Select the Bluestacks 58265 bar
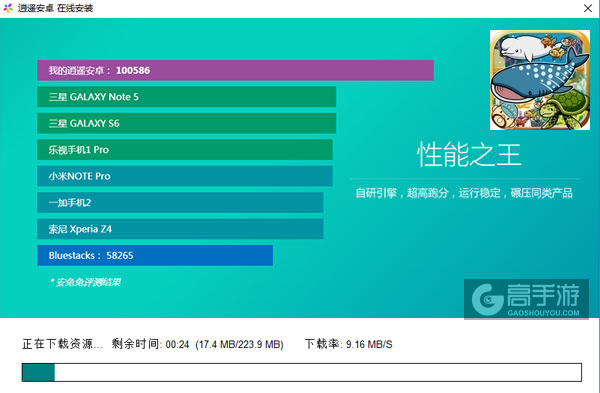Viewport: 600px width, 393px height. (x=155, y=255)
